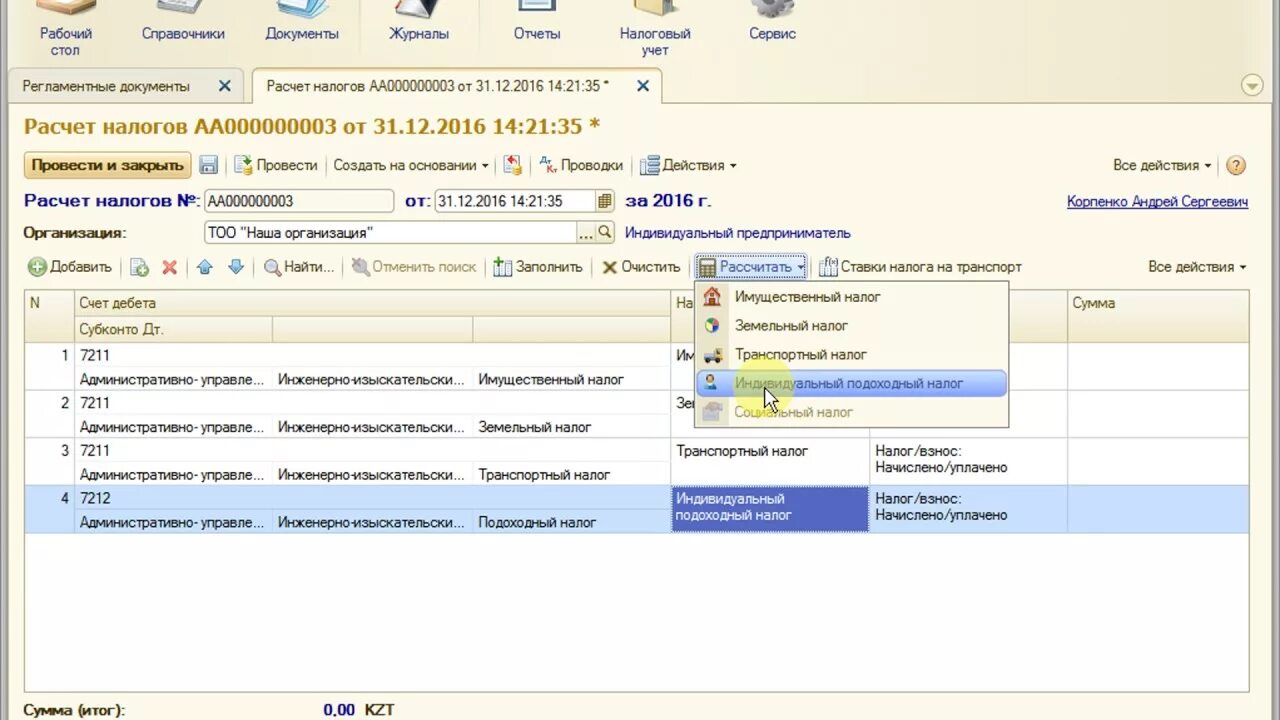The height and width of the screenshot is (720, 1280).
Task: Open the Журналы section
Action: click(419, 22)
